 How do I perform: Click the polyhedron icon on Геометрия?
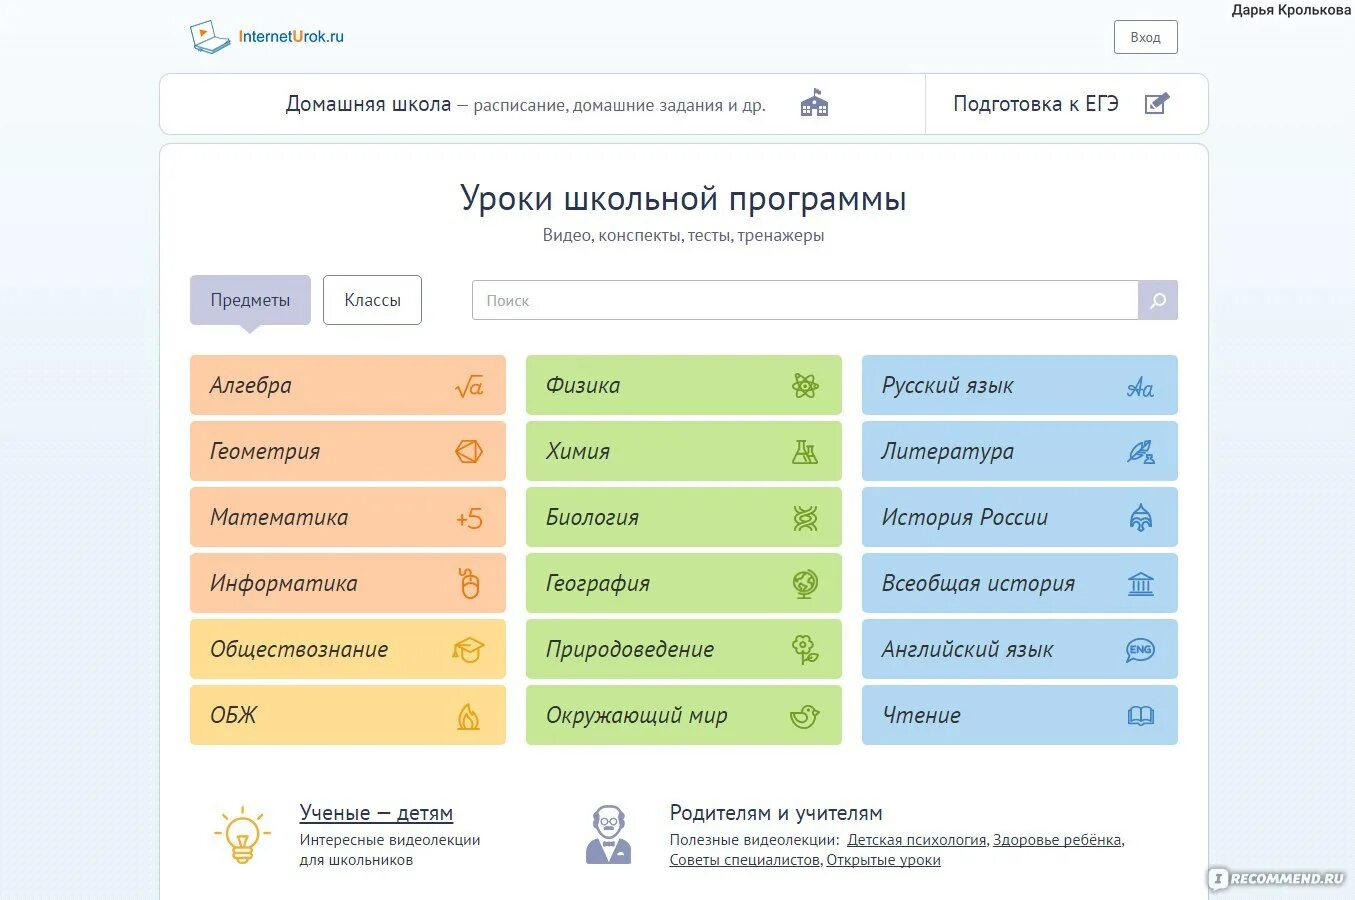point(469,452)
